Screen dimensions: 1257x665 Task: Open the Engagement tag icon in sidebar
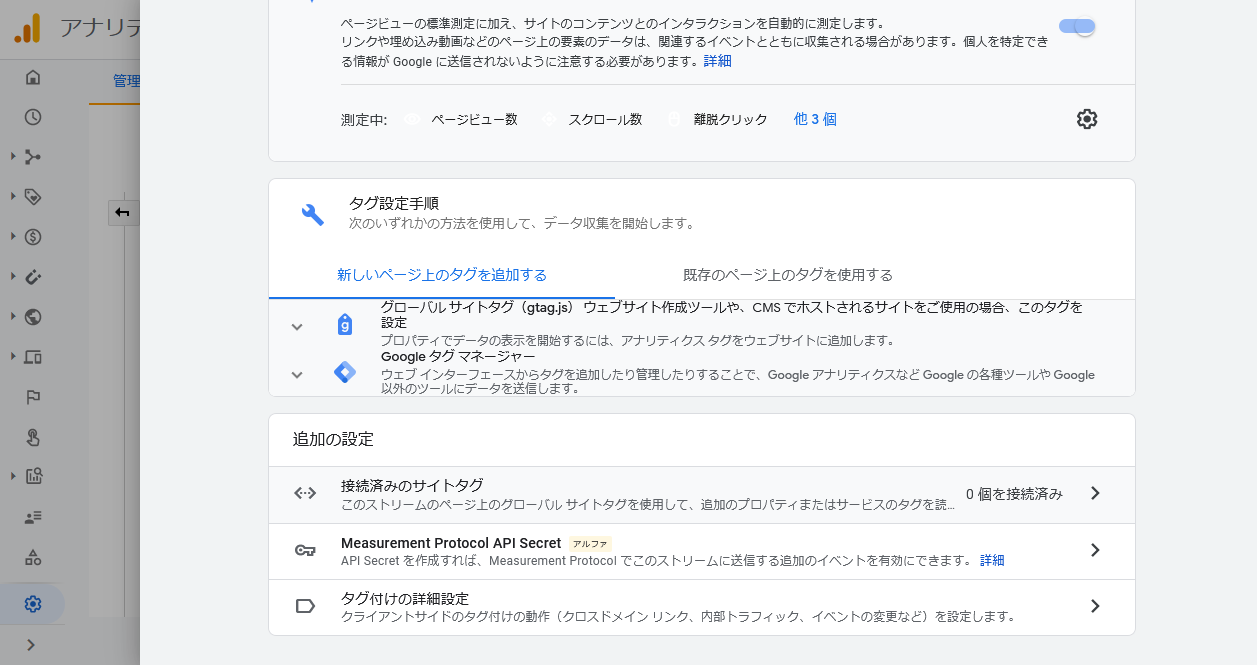click(x=33, y=197)
